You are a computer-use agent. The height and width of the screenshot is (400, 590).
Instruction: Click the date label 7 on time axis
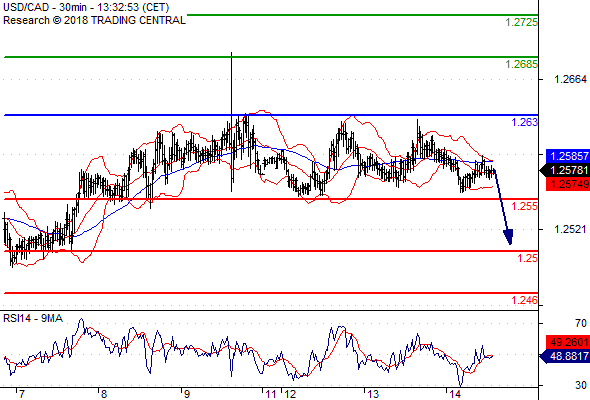pyautogui.click(x=22, y=394)
